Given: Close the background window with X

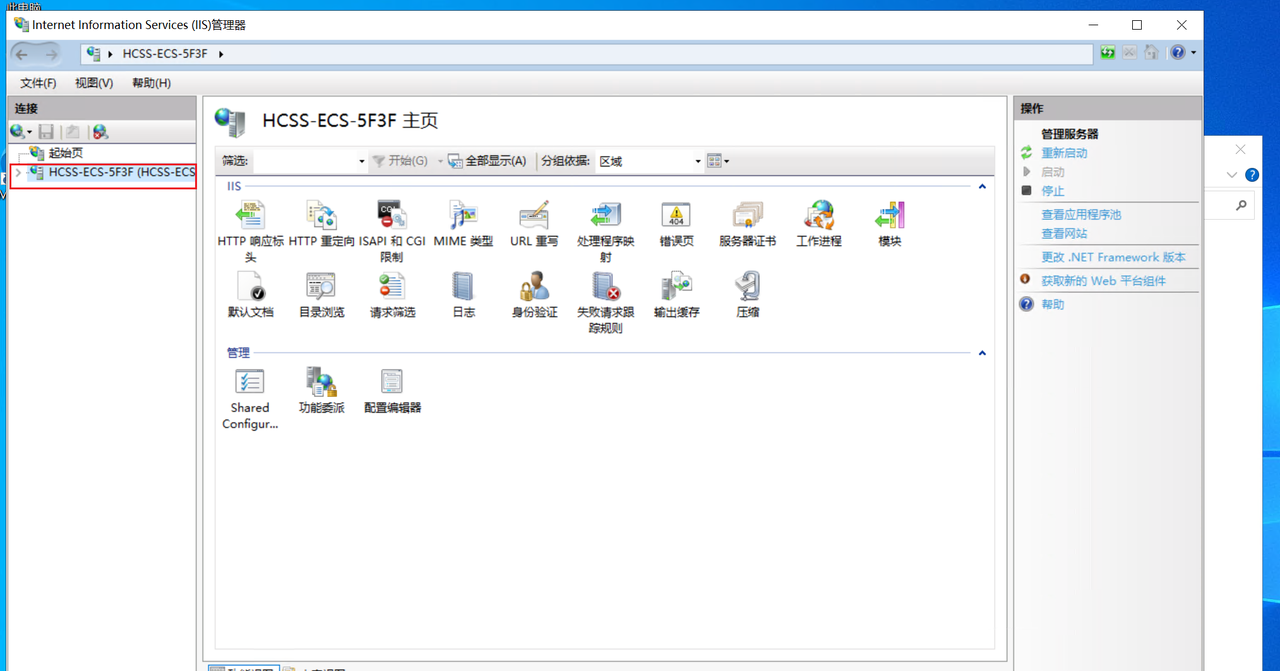Looking at the screenshot, I should (x=1240, y=149).
